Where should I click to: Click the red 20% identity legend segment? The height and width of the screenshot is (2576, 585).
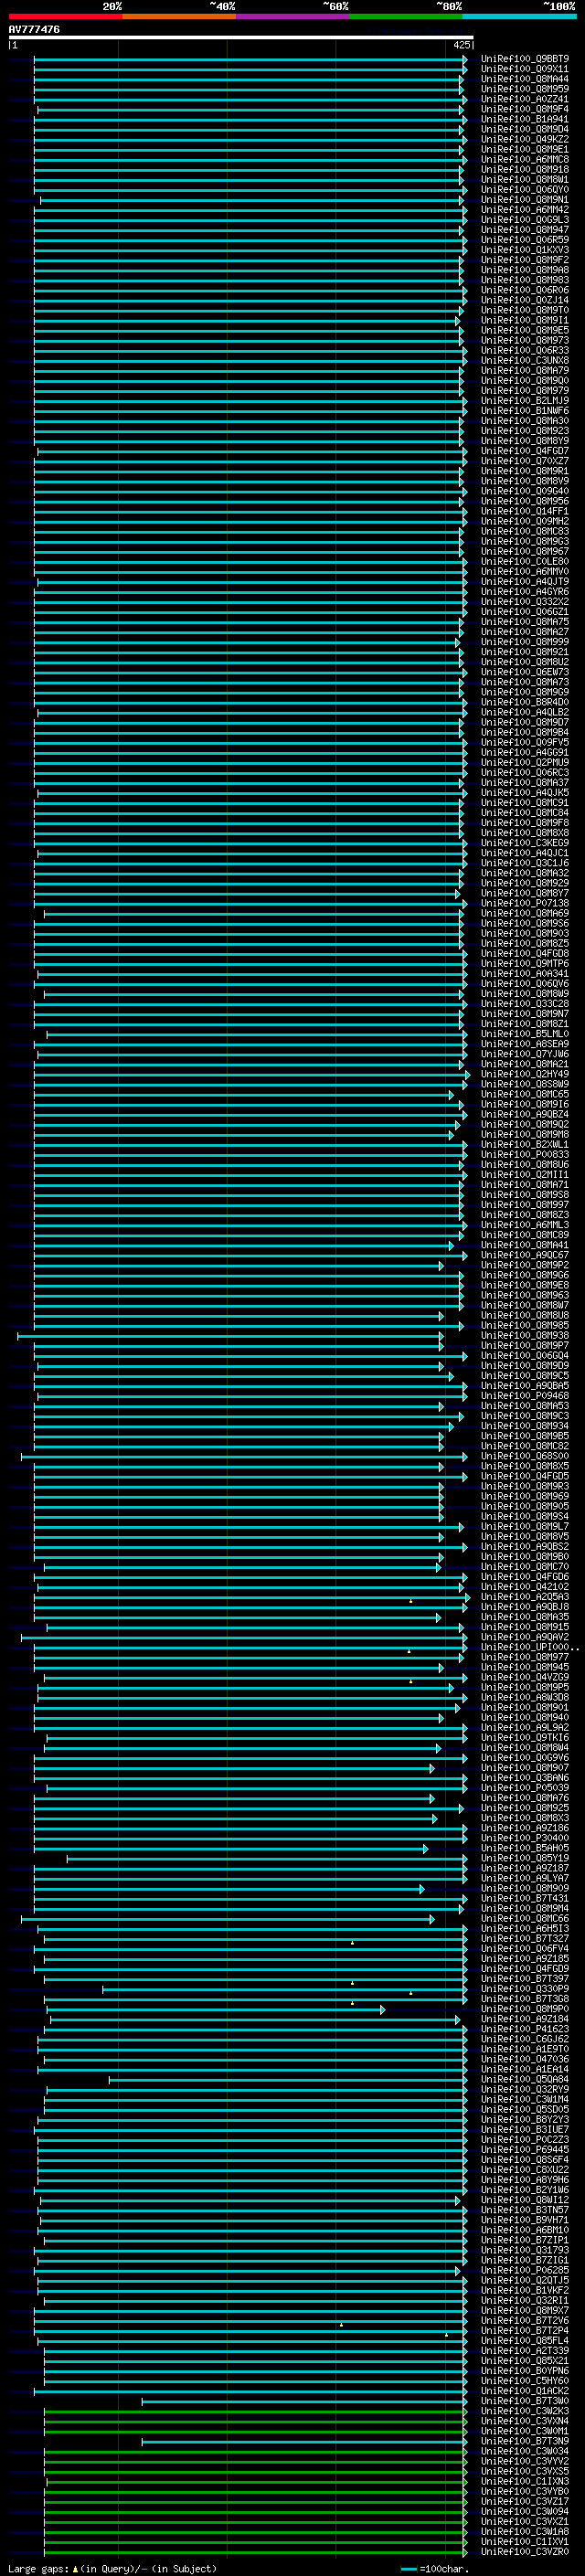pyautogui.click(x=65, y=16)
